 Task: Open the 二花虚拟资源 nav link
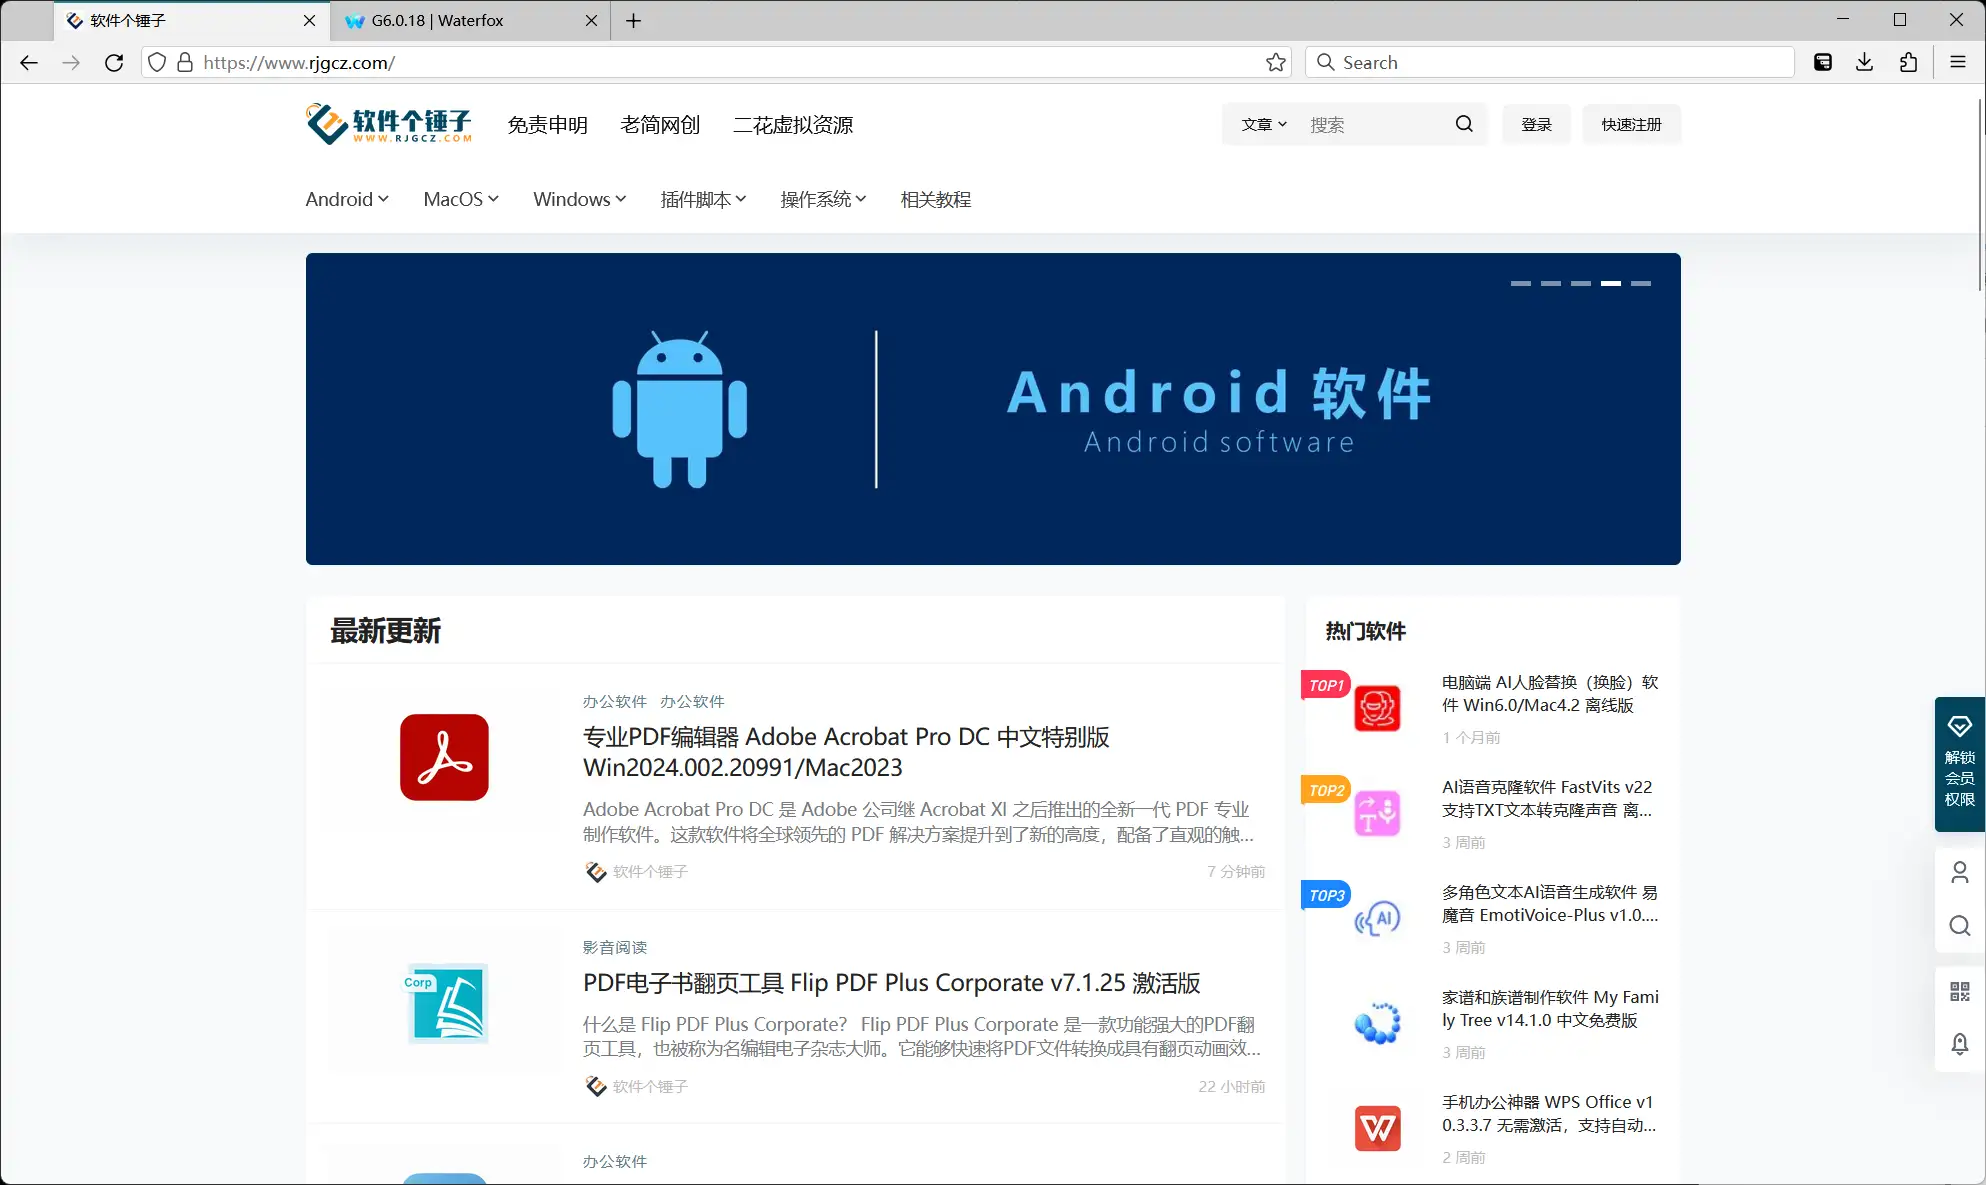(x=793, y=125)
